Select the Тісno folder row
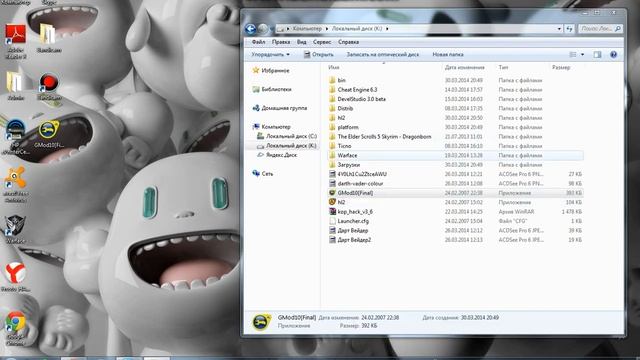Screen dimensions: 640x360 tap(456, 146)
